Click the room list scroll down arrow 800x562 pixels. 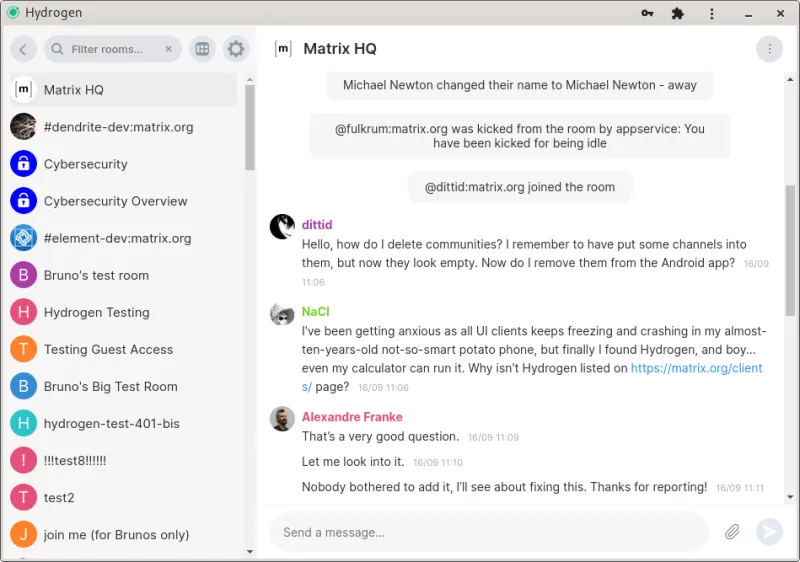point(250,551)
